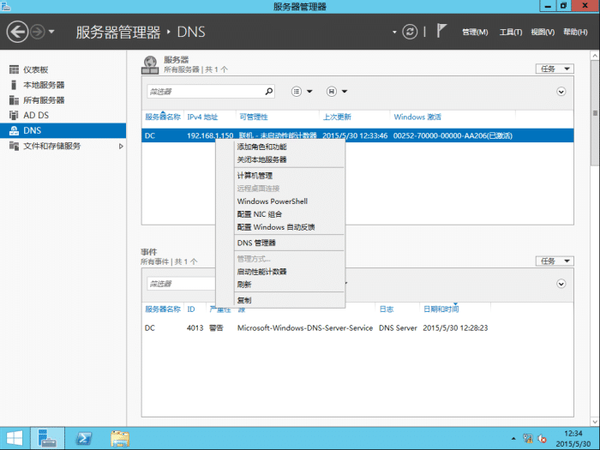
Task: Choose Windows PowerShell from context menu
Action: tap(272, 201)
